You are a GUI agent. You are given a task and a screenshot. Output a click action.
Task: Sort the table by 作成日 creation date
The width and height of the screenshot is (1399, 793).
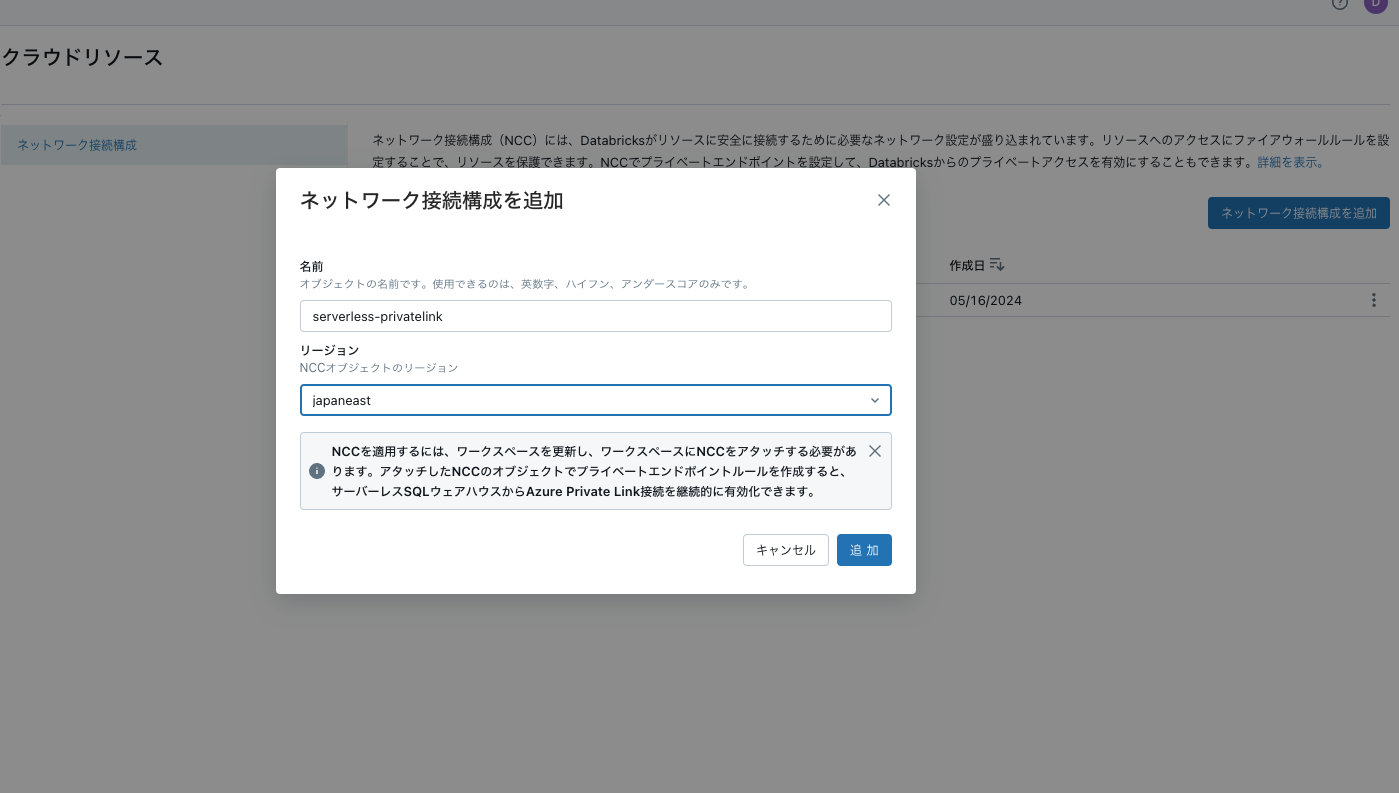pyautogui.click(x=968, y=264)
